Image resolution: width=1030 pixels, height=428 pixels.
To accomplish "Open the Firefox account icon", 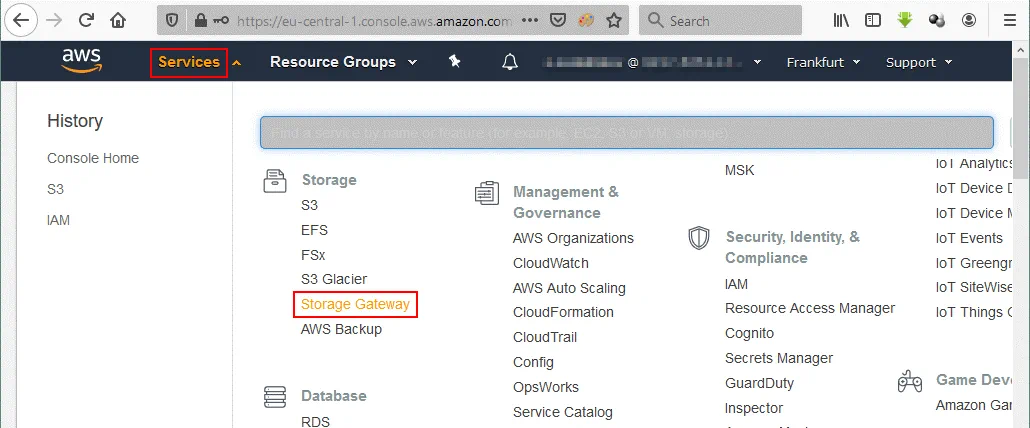I will pos(969,20).
